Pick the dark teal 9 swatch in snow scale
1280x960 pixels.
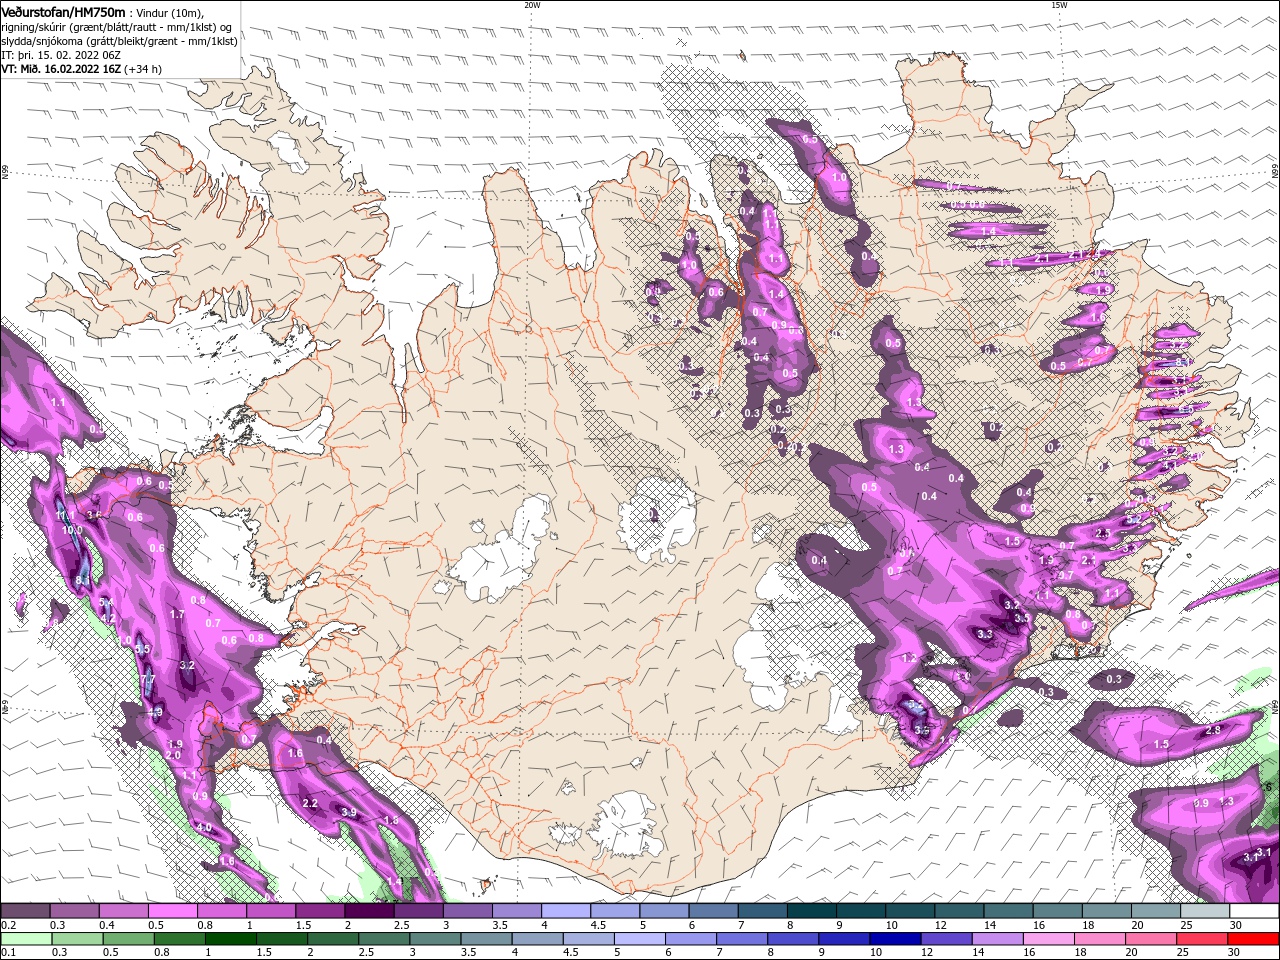point(861,911)
